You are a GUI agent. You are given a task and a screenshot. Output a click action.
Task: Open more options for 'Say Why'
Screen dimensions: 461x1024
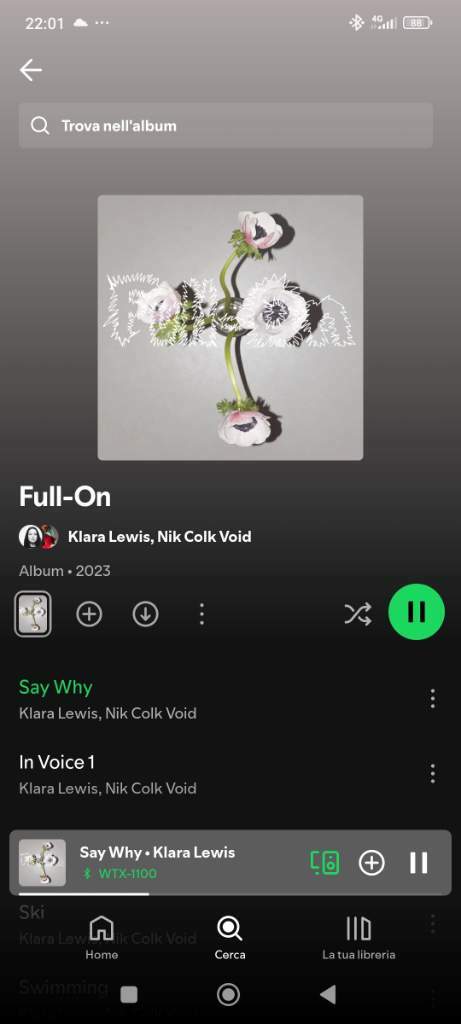[x=432, y=699]
